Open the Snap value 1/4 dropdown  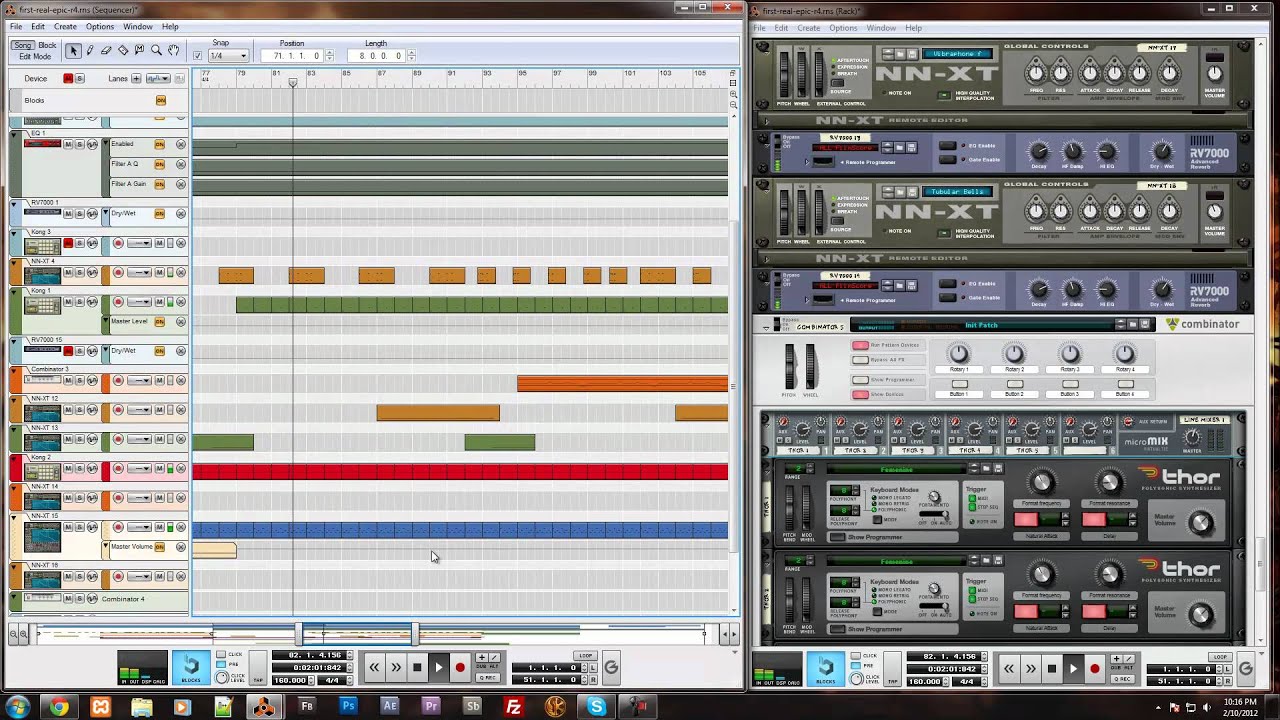click(x=228, y=56)
